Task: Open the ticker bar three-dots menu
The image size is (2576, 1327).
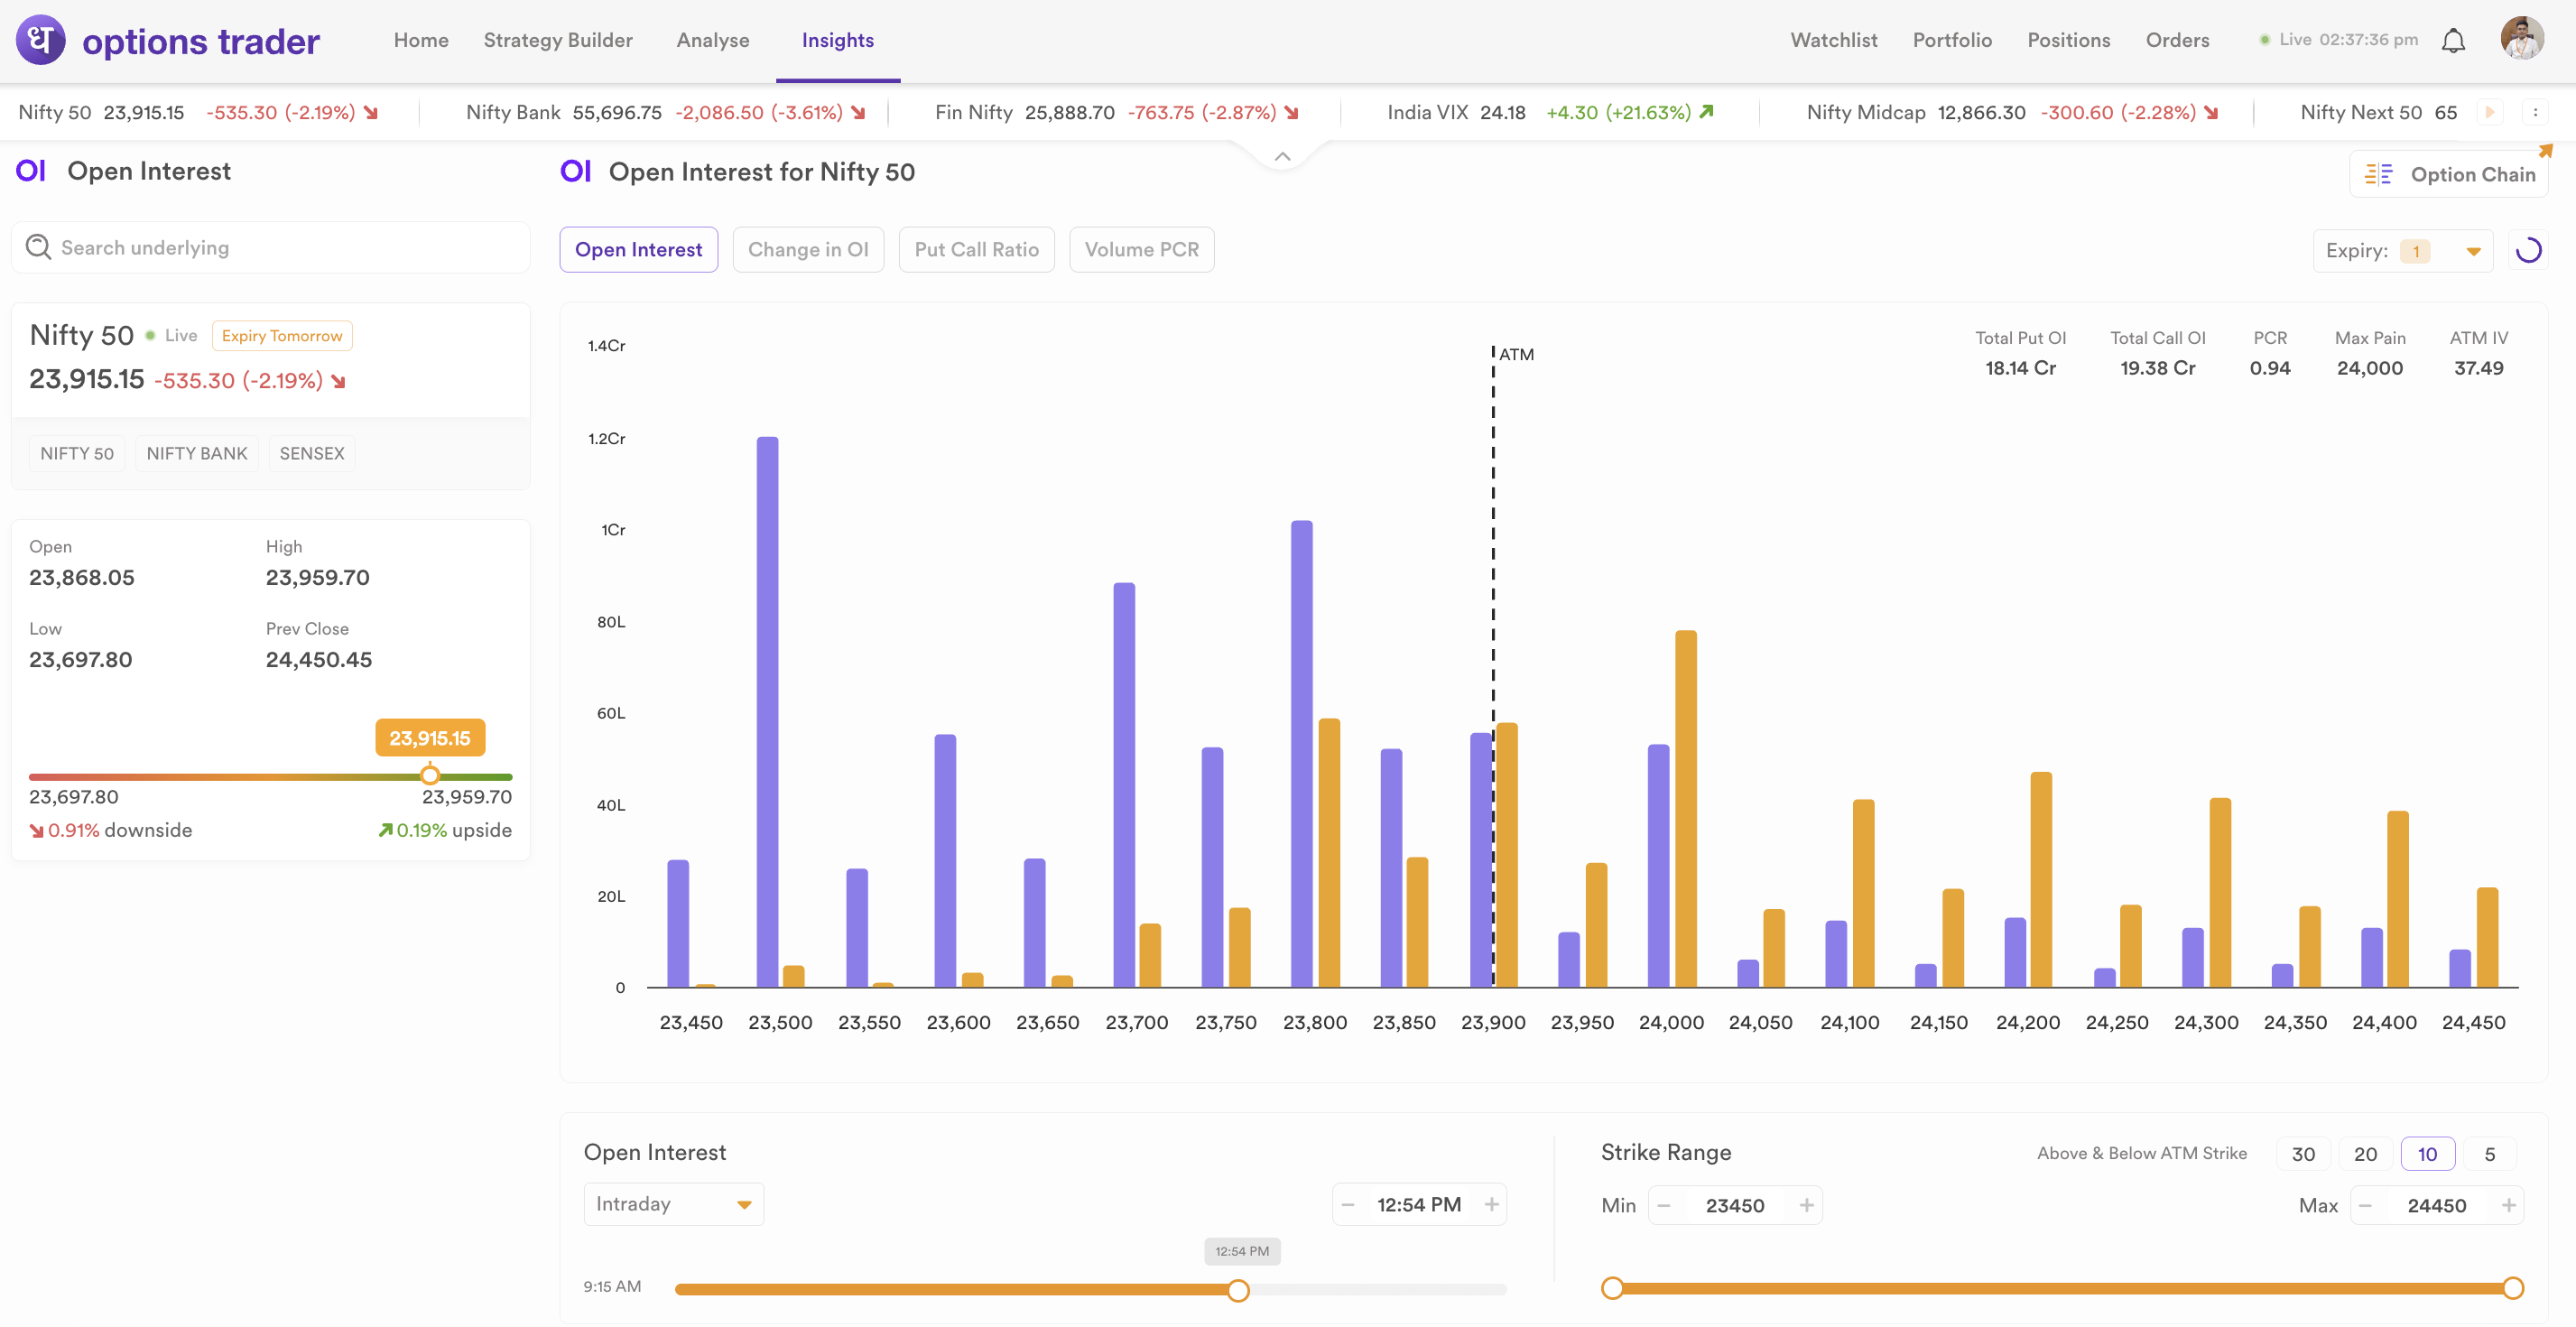Action: tap(2535, 112)
